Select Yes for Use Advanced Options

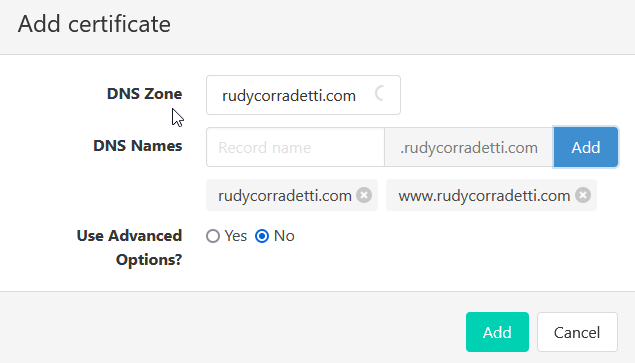coord(213,236)
